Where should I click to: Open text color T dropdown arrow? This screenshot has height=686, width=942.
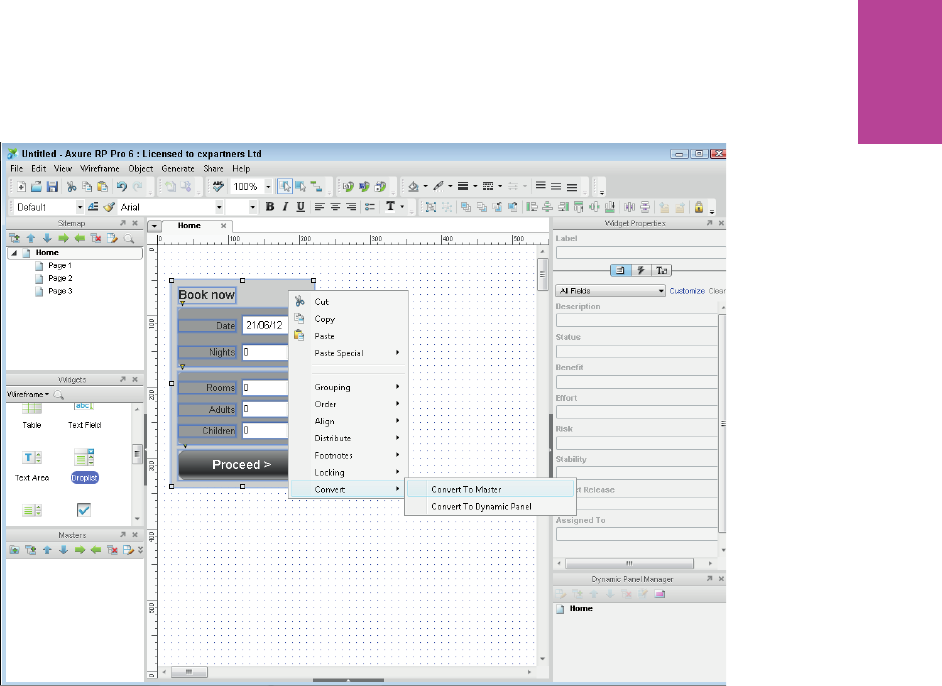coord(403,207)
